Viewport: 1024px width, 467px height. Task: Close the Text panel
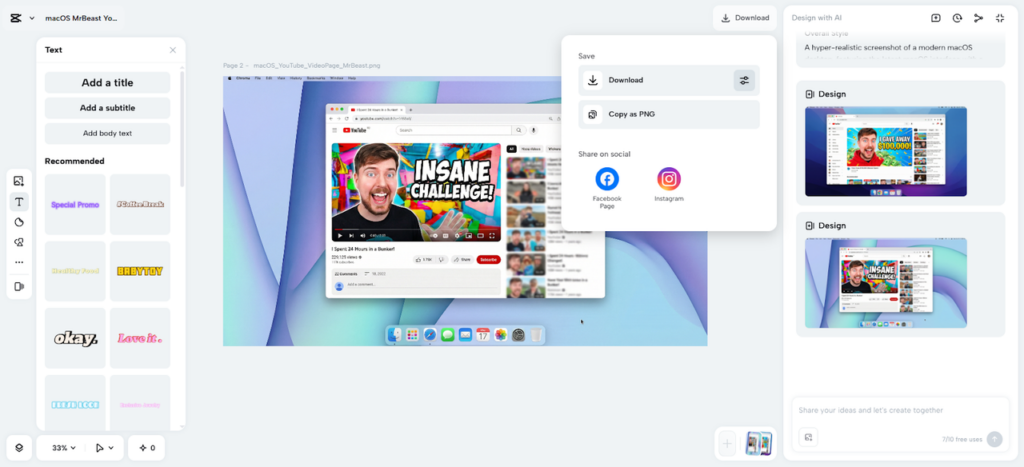click(172, 50)
